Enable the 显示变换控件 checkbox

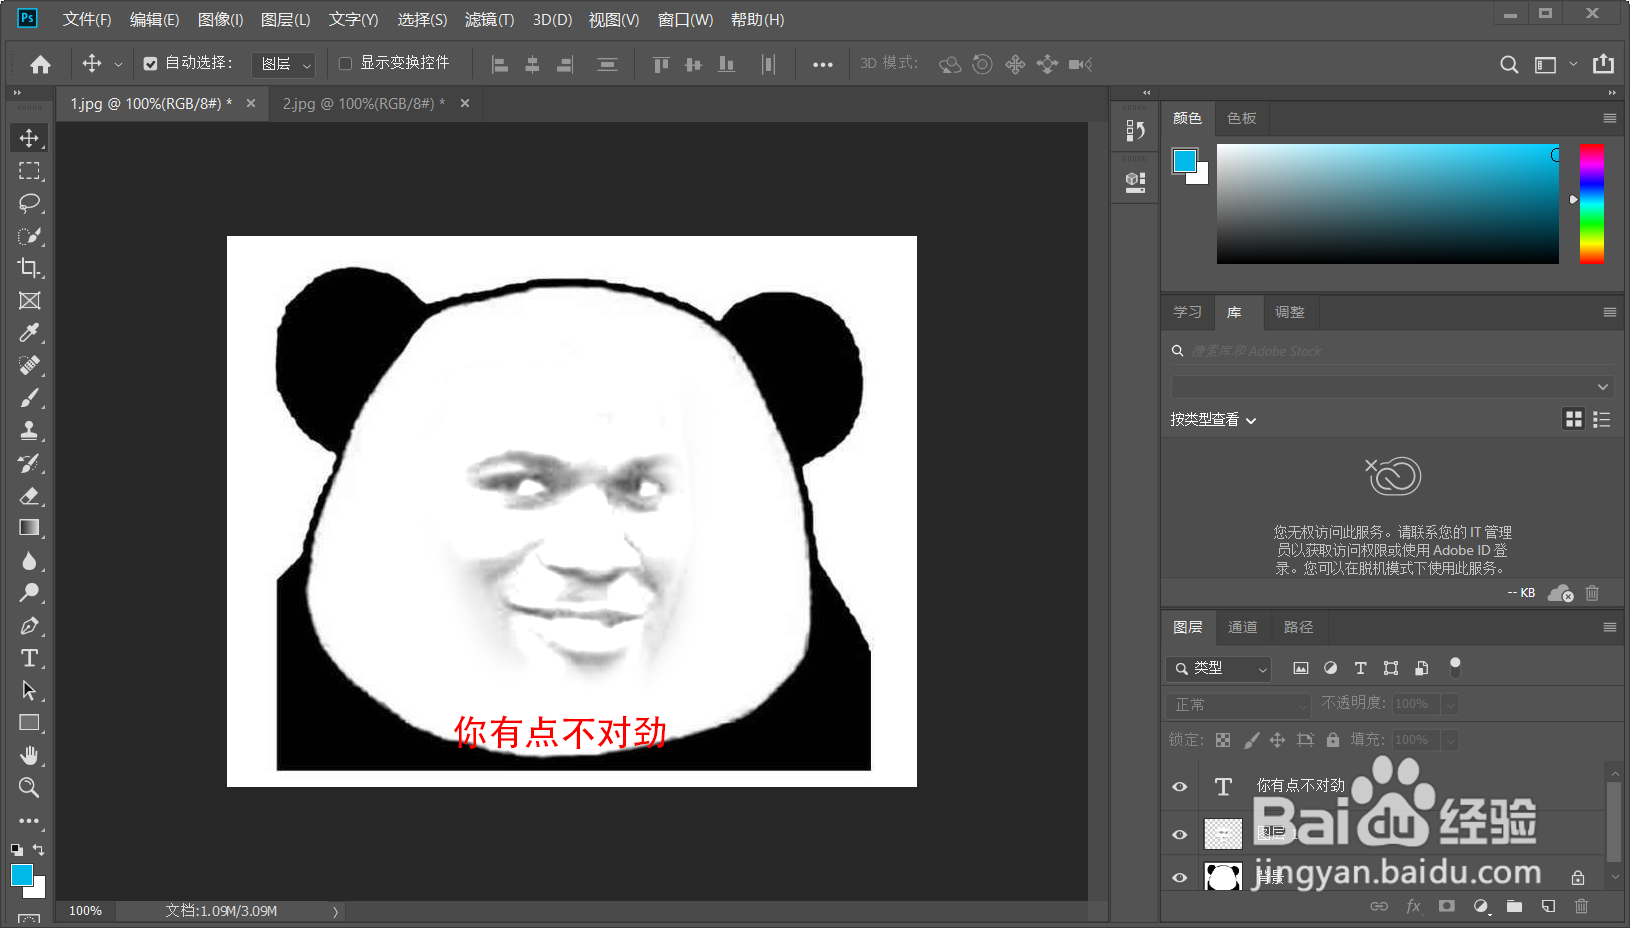(345, 63)
